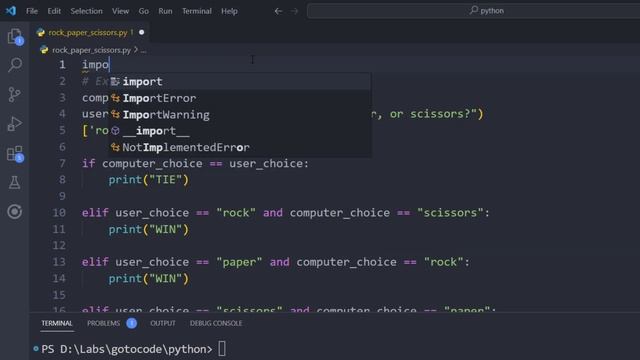
Task: Choose 'ImportError' suggestion
Action: tap(240, 98)
